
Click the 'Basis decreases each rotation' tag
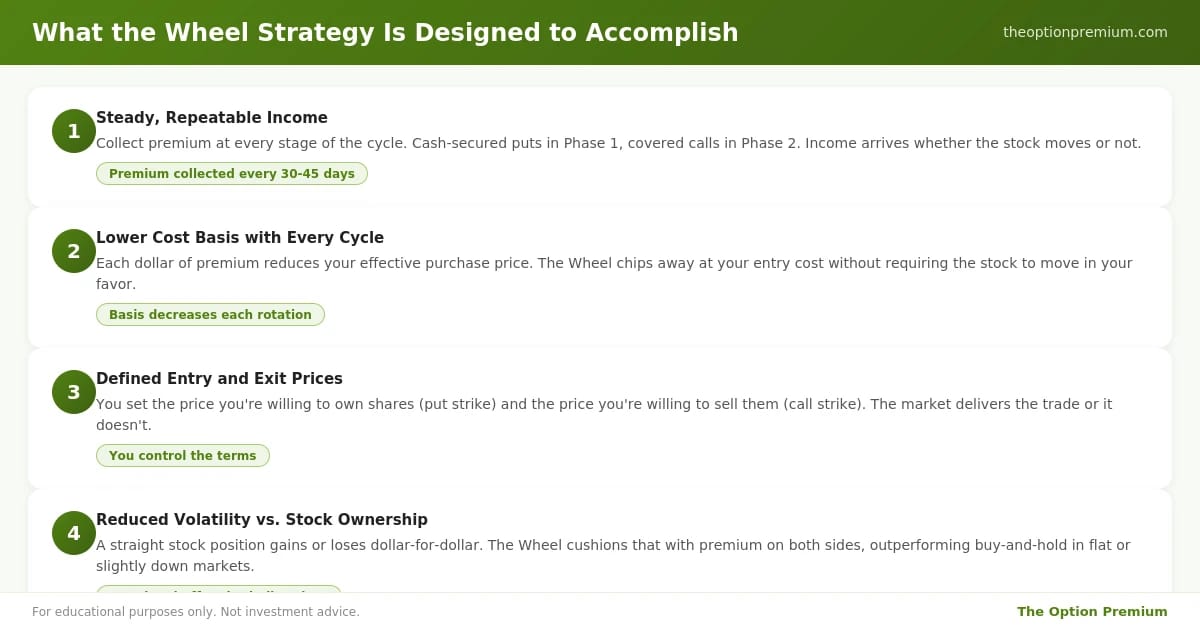point(210,315)
